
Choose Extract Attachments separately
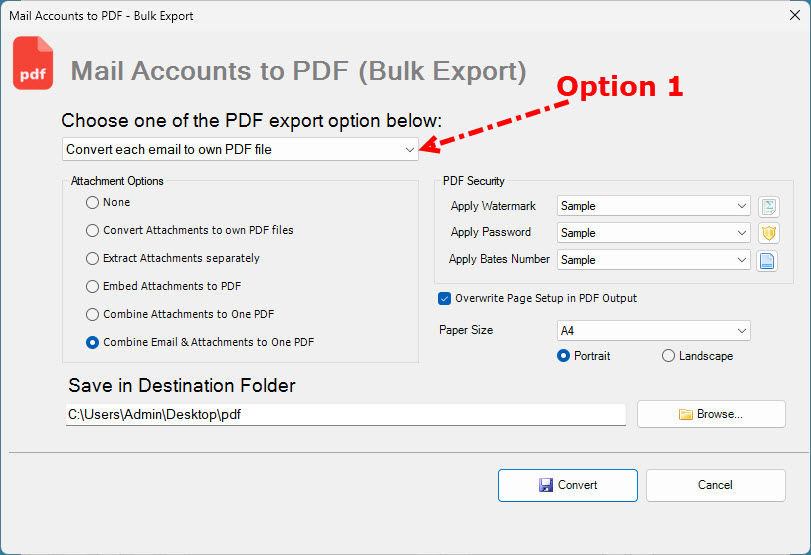(93, 258)
